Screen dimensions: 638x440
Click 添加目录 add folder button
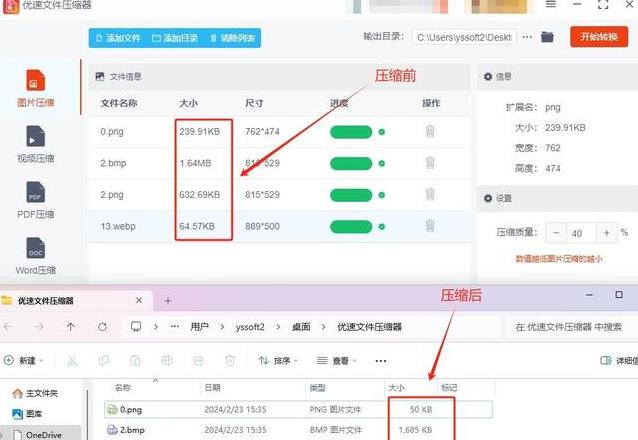[x=175, y=38]
